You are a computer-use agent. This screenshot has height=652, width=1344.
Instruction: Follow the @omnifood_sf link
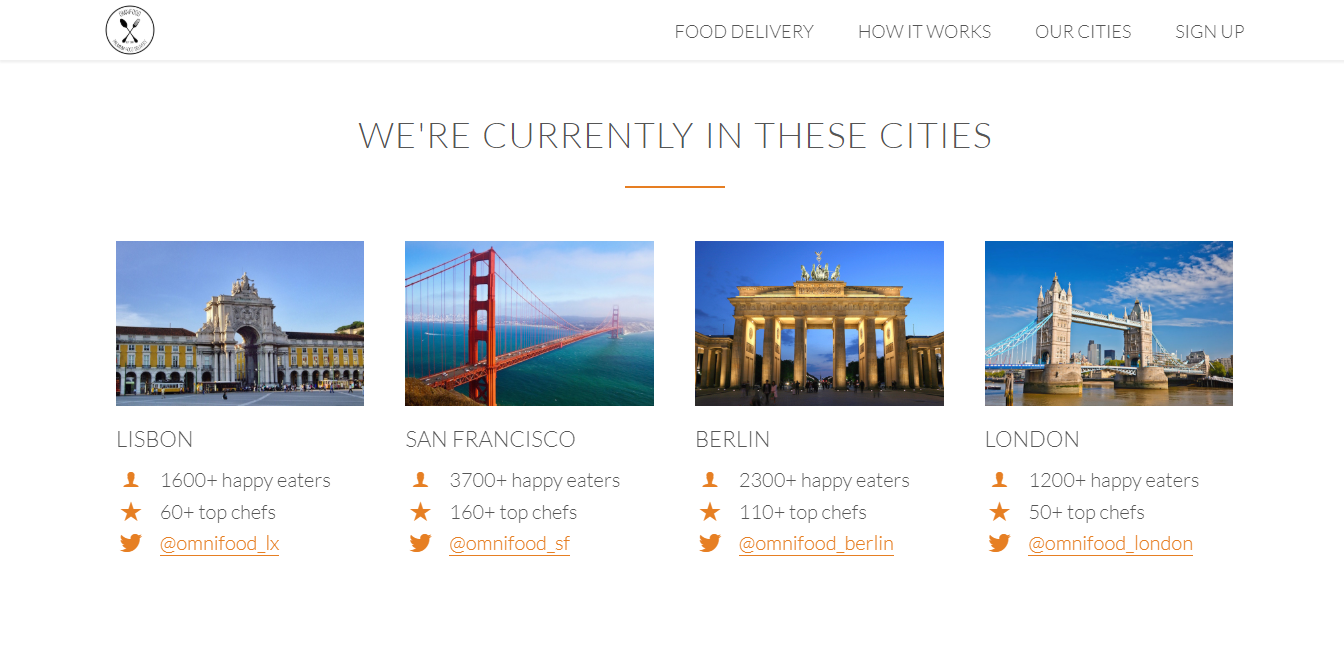point(509,544)
